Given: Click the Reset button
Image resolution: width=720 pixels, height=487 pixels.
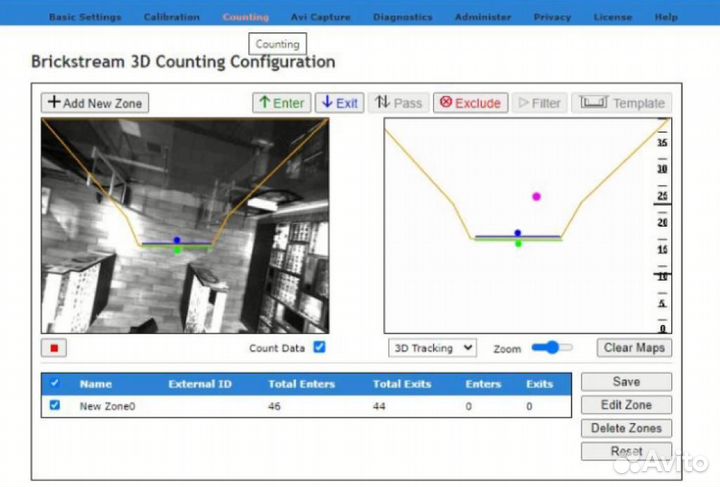Looking at the screenshot, I should click(626, 451).
